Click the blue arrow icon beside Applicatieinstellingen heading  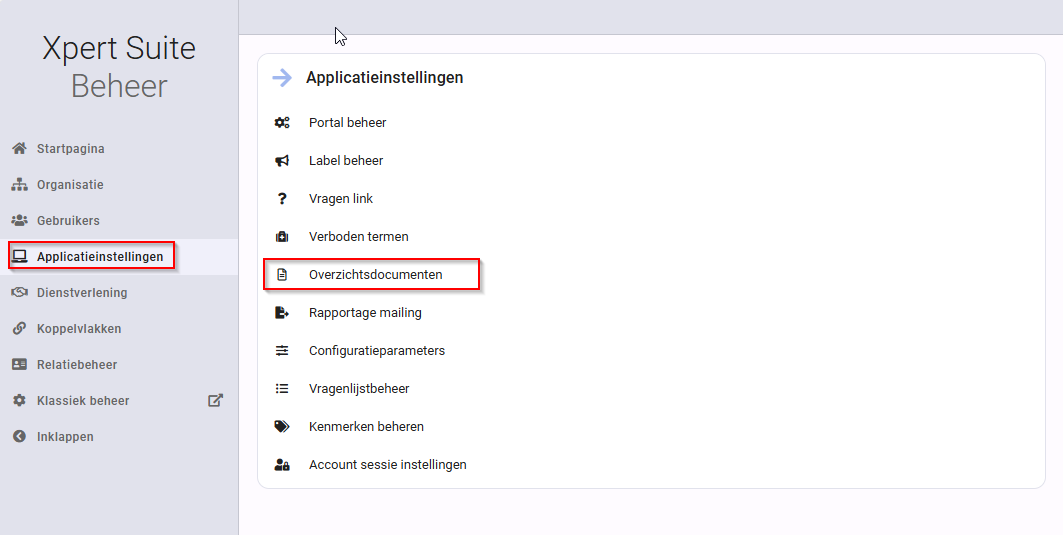tap(282, 77)
